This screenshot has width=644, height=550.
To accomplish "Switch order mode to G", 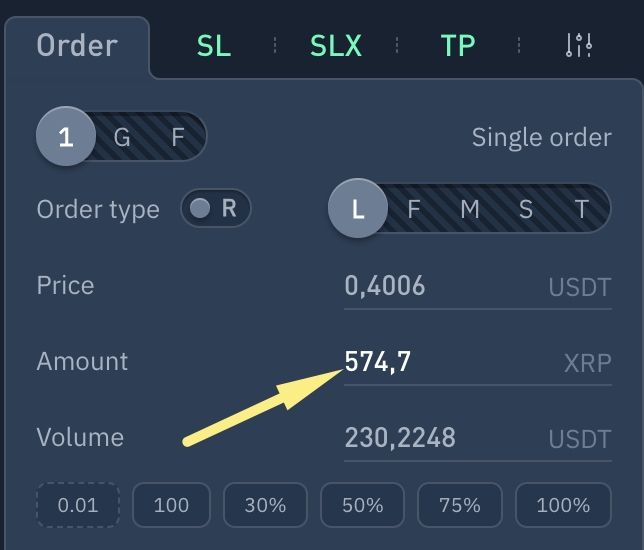I will click(x=122, y=137).
